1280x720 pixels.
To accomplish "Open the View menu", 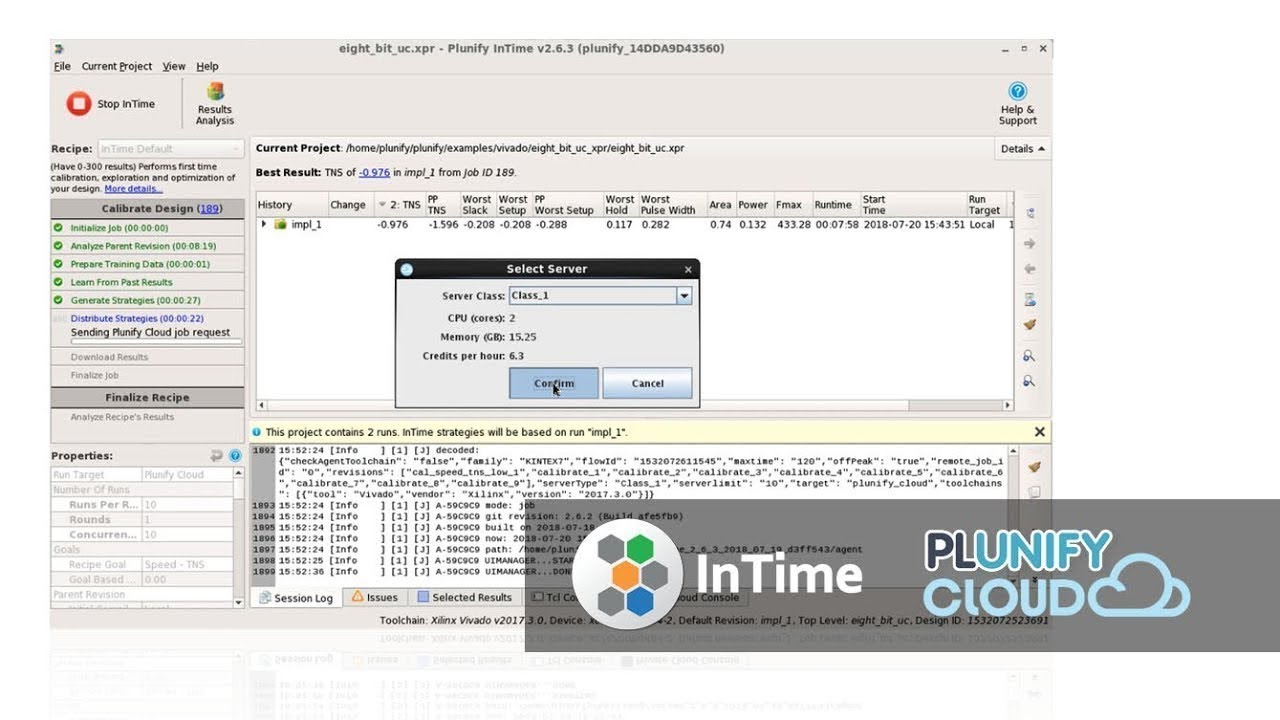I will click(x=174, y=66).
